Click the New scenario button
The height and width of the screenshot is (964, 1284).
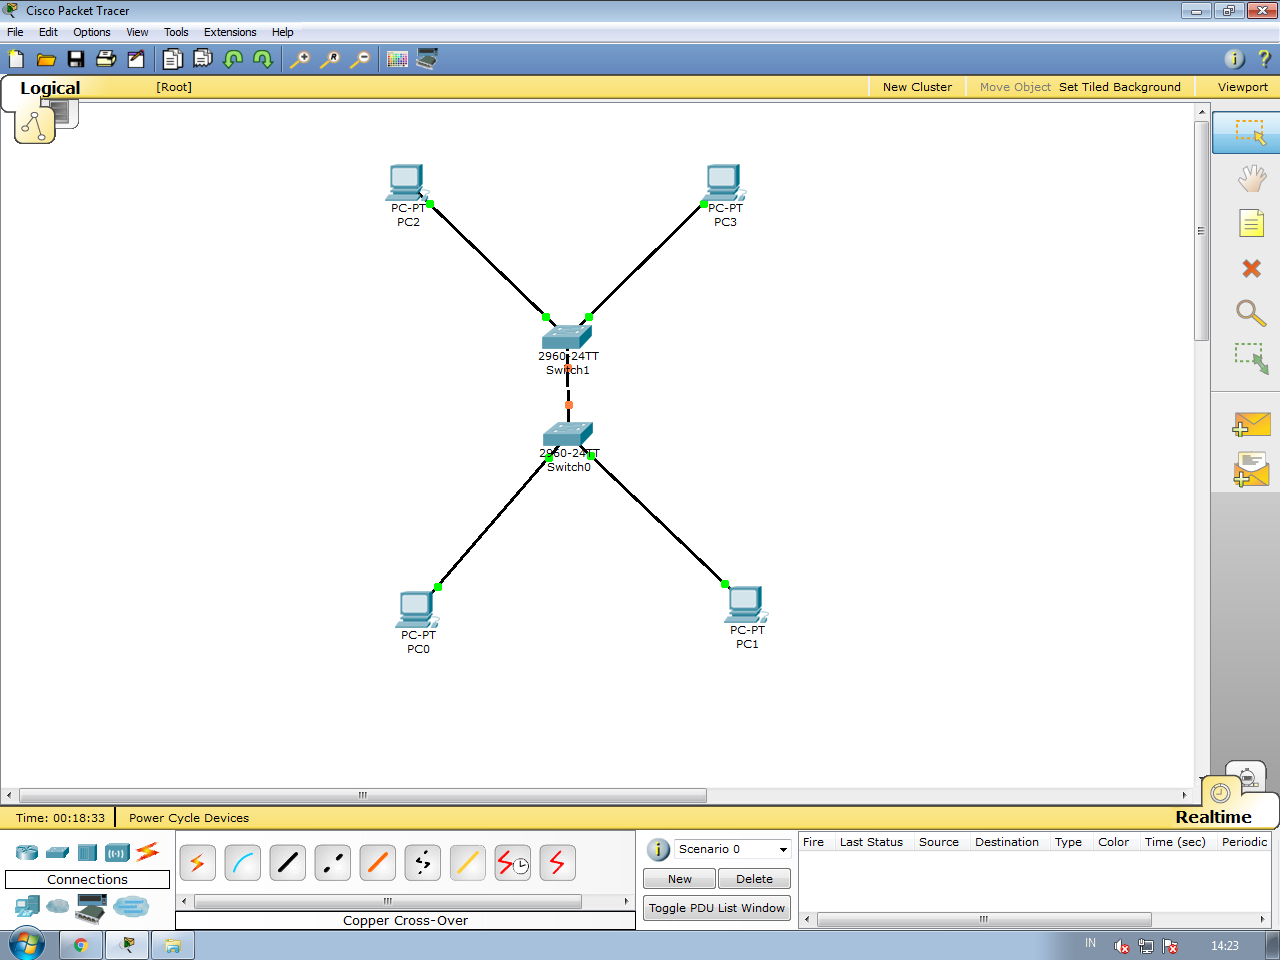tap(680, 881)
